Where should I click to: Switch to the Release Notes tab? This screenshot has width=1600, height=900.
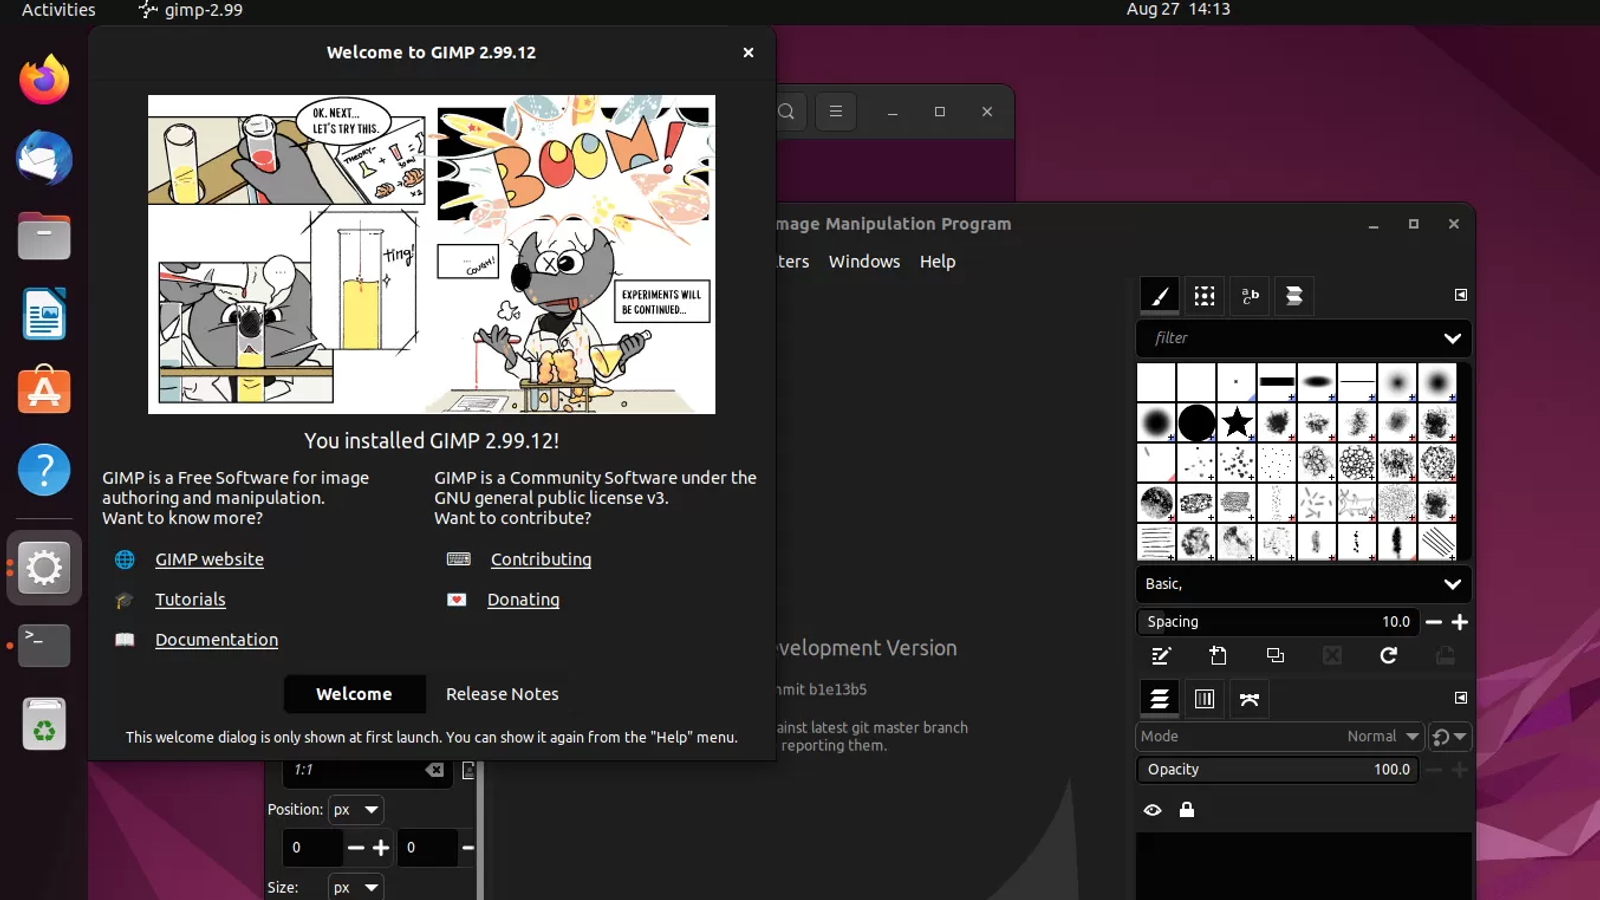point(502,694)
